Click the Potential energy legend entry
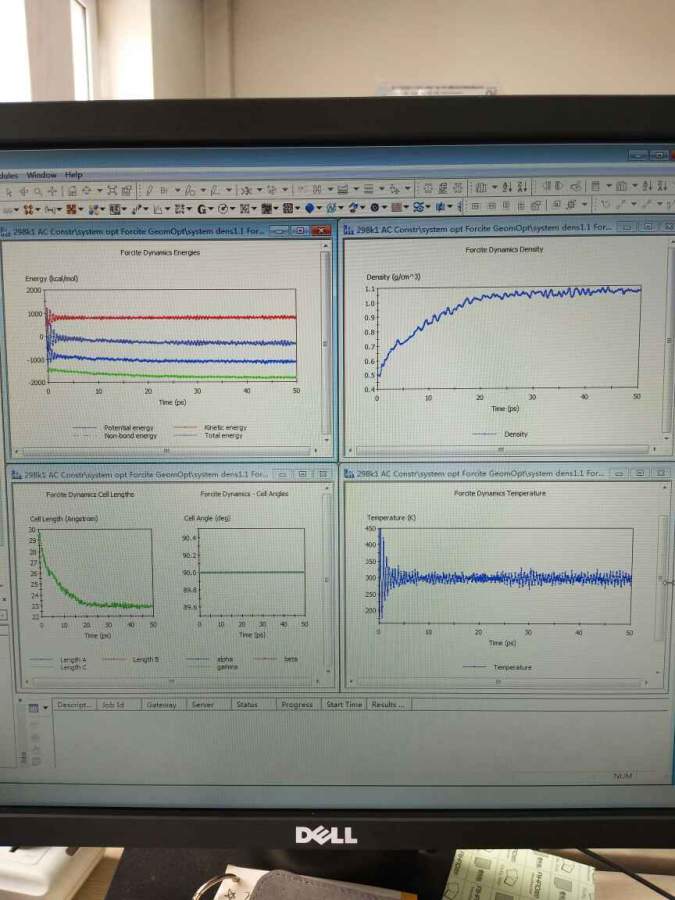This screenshot has width=675, height=900. tap(114, 428)
